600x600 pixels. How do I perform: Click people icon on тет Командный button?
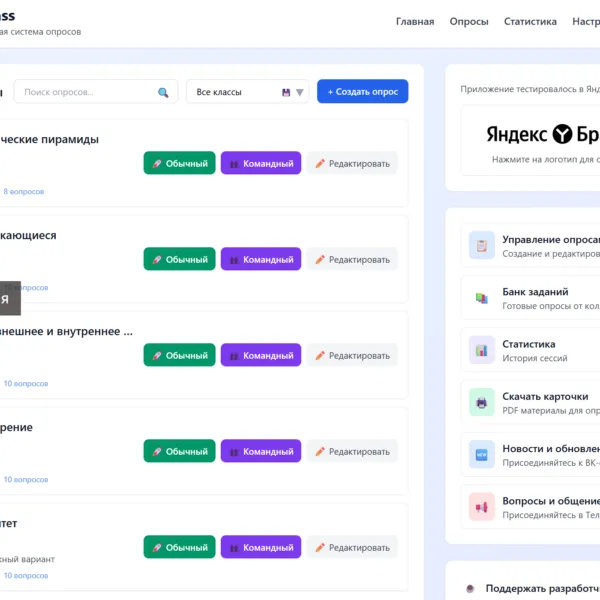coord(234,548)
